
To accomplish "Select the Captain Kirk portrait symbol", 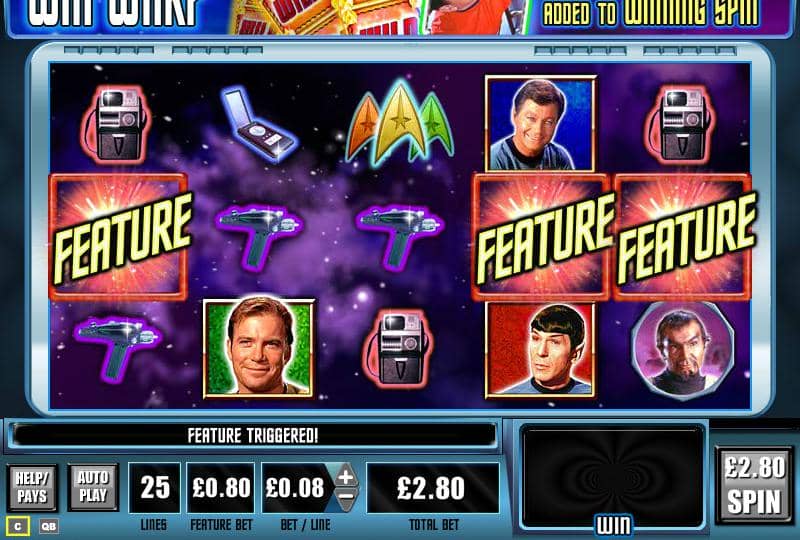I will tap(259, 349).
